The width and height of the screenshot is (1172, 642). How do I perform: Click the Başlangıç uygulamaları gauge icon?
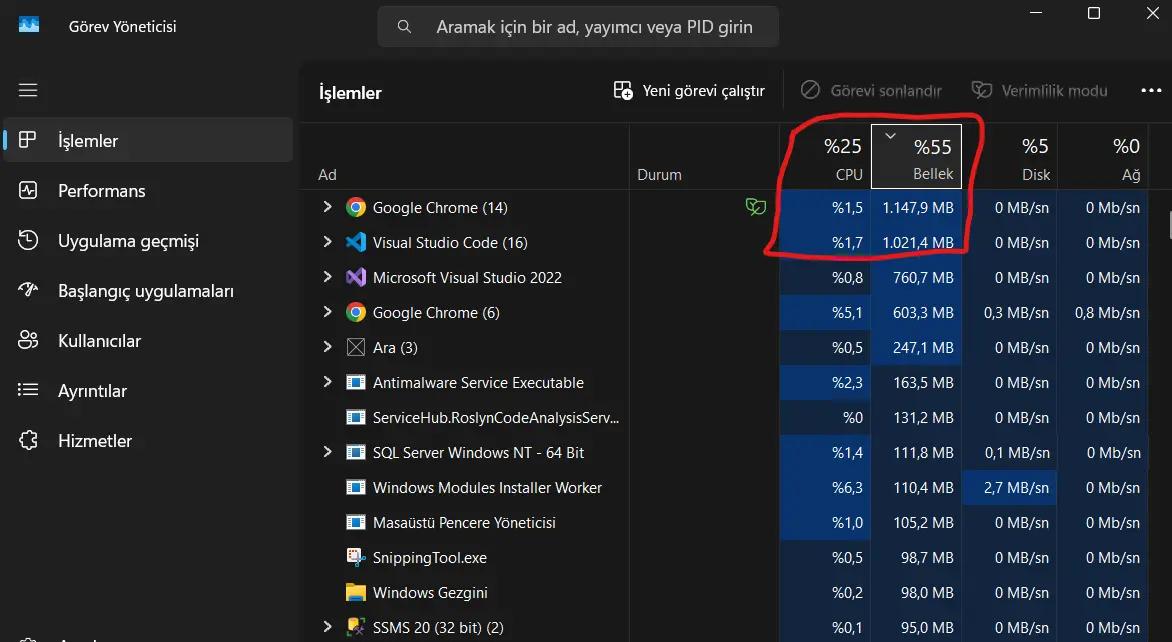click(28, 290)
